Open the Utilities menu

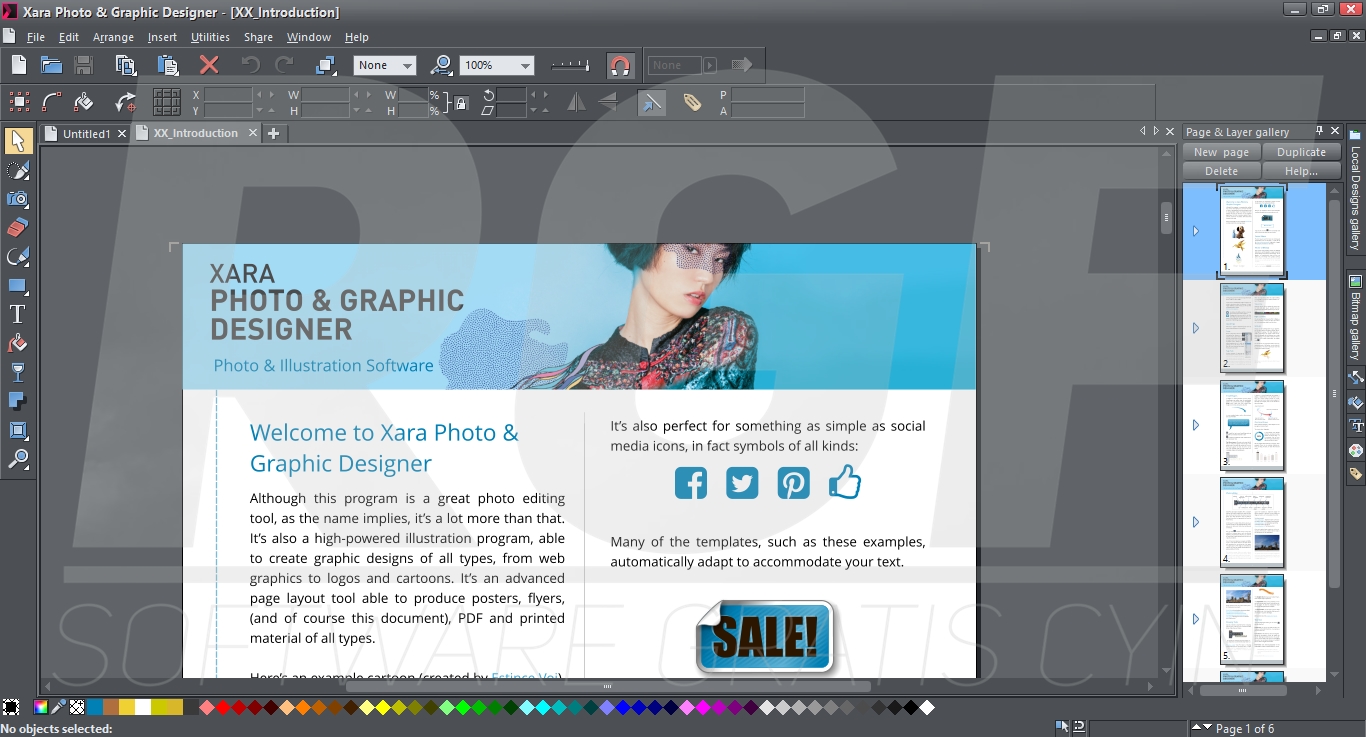click(x=209, y=37)
